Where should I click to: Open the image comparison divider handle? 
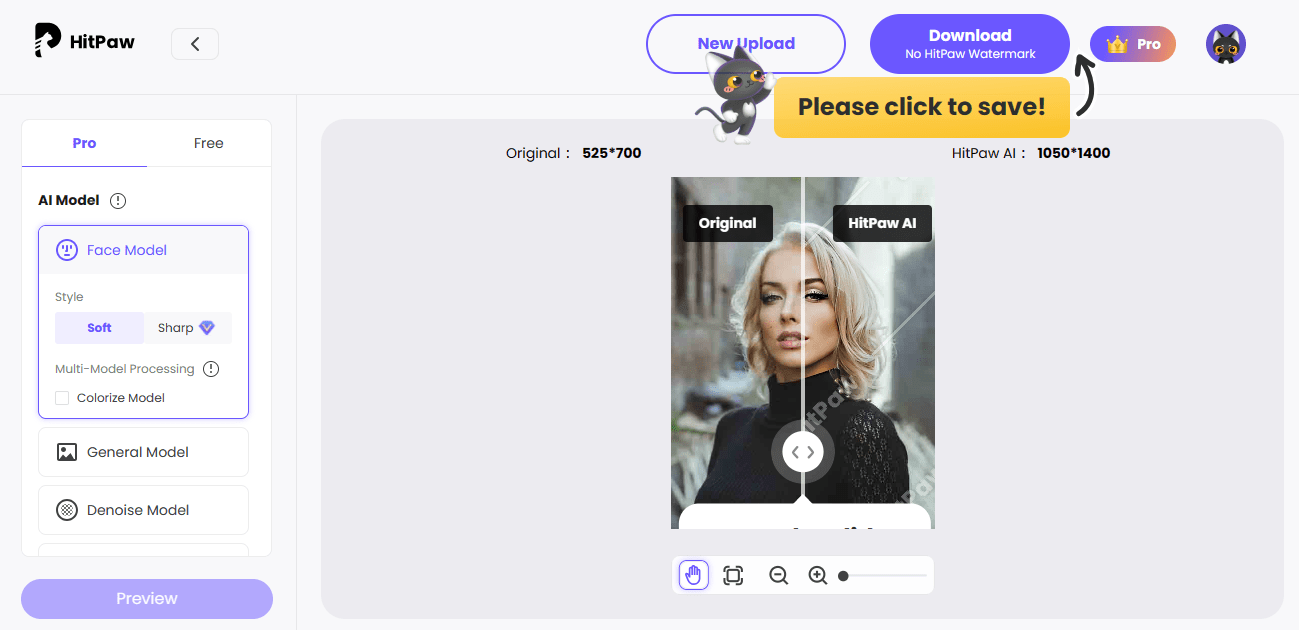click(x=802, y=451)
